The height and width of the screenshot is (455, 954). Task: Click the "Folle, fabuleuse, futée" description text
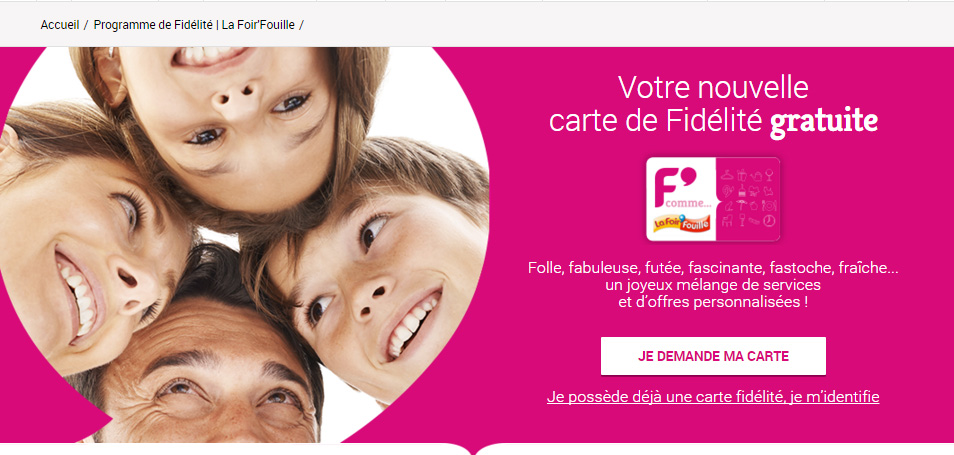click(x=713, y=284)
